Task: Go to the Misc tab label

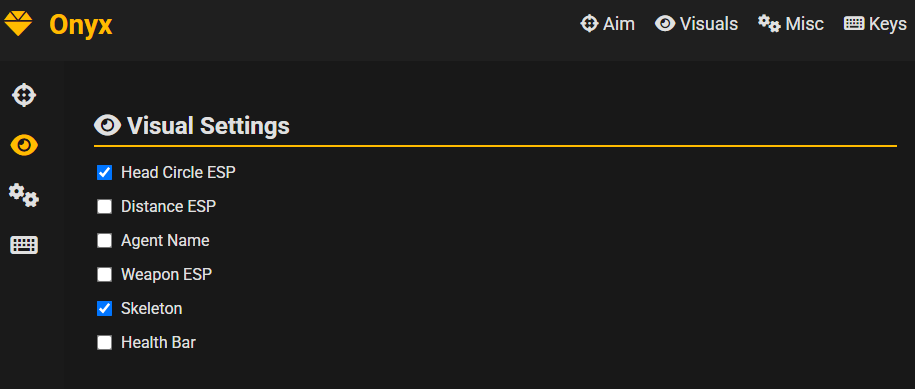Action: pyautogui.click(x=805, y=24)
